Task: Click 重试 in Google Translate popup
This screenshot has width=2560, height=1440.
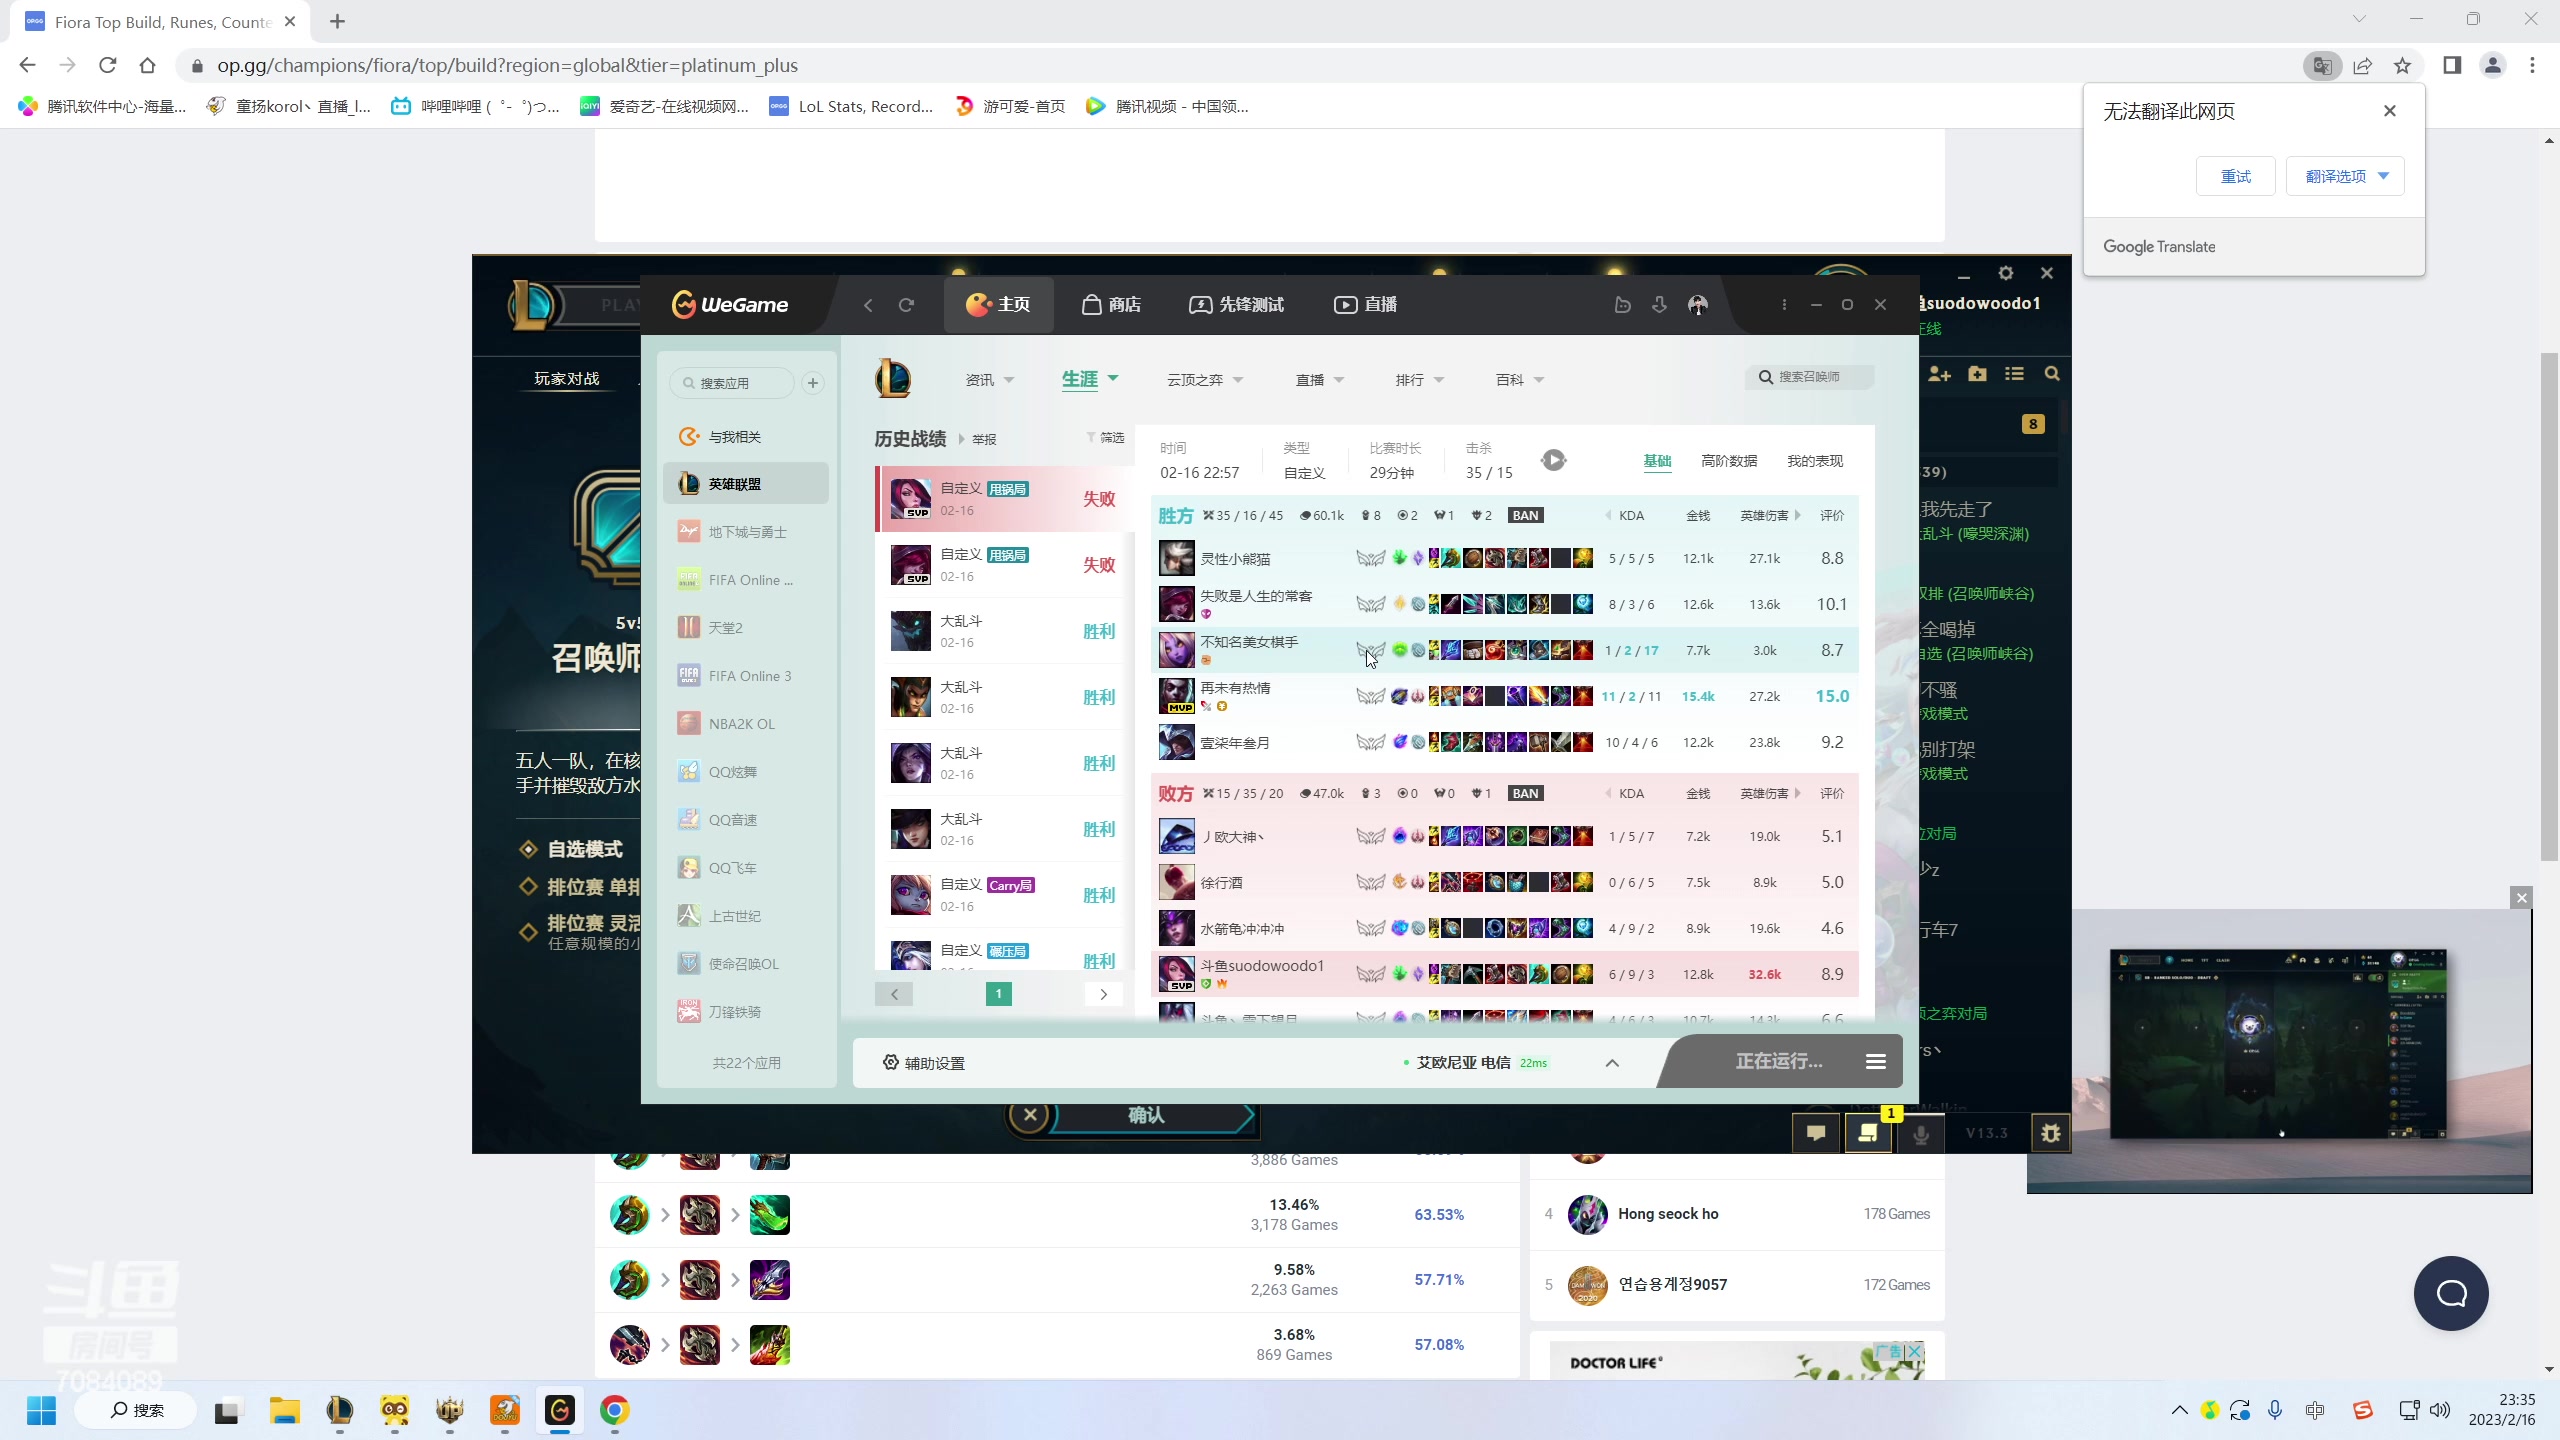Action: [x=2236, y=177]
